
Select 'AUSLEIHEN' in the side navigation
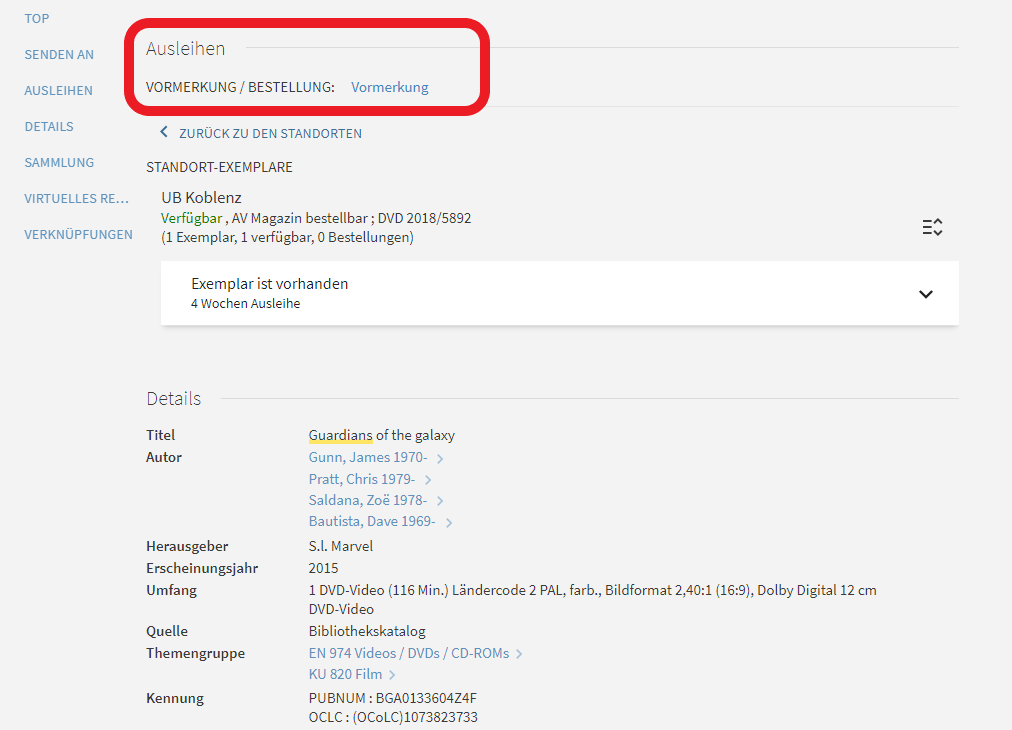coord(59,91)
